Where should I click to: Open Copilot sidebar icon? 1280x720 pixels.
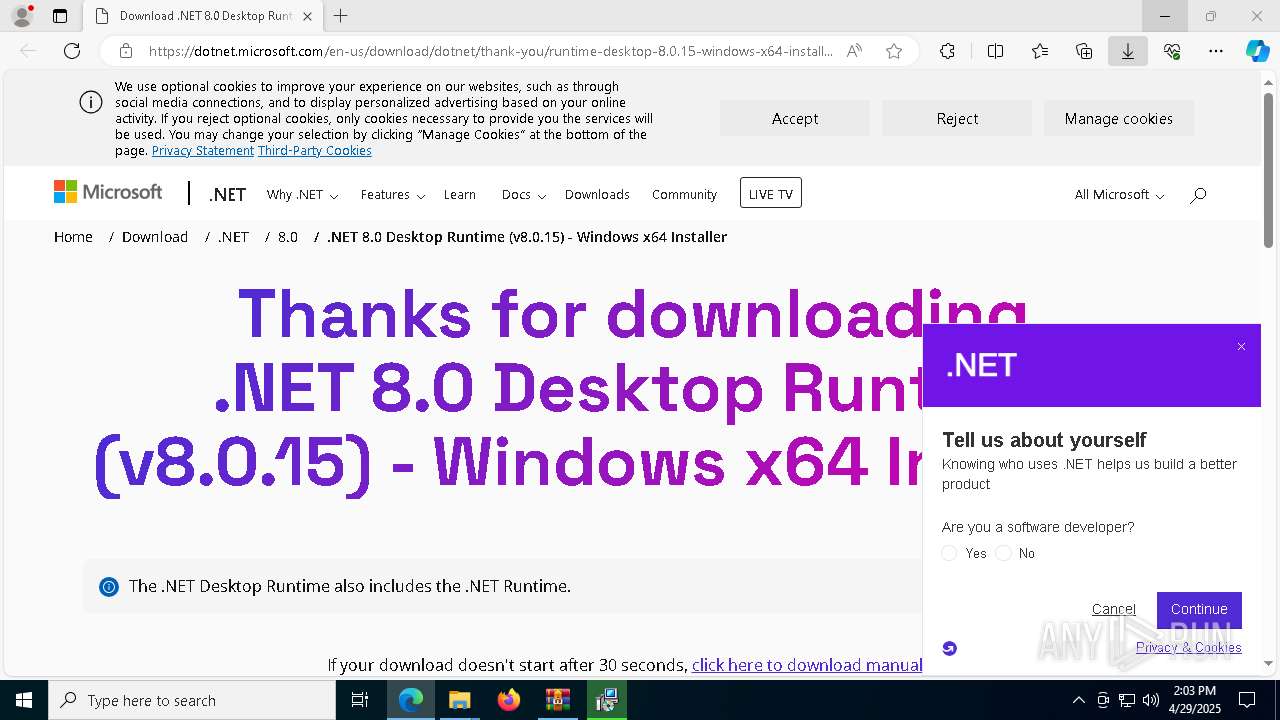(x=1257, y=51)
